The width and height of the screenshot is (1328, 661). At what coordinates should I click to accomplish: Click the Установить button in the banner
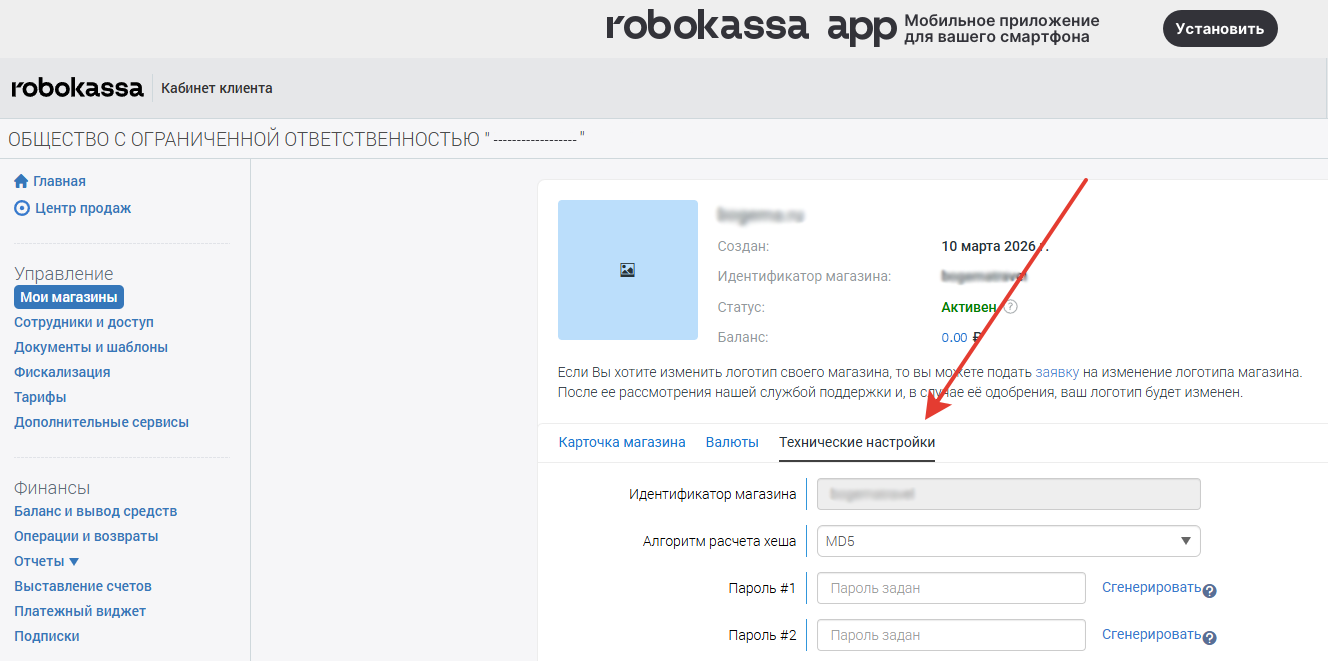click(1220, 29)
